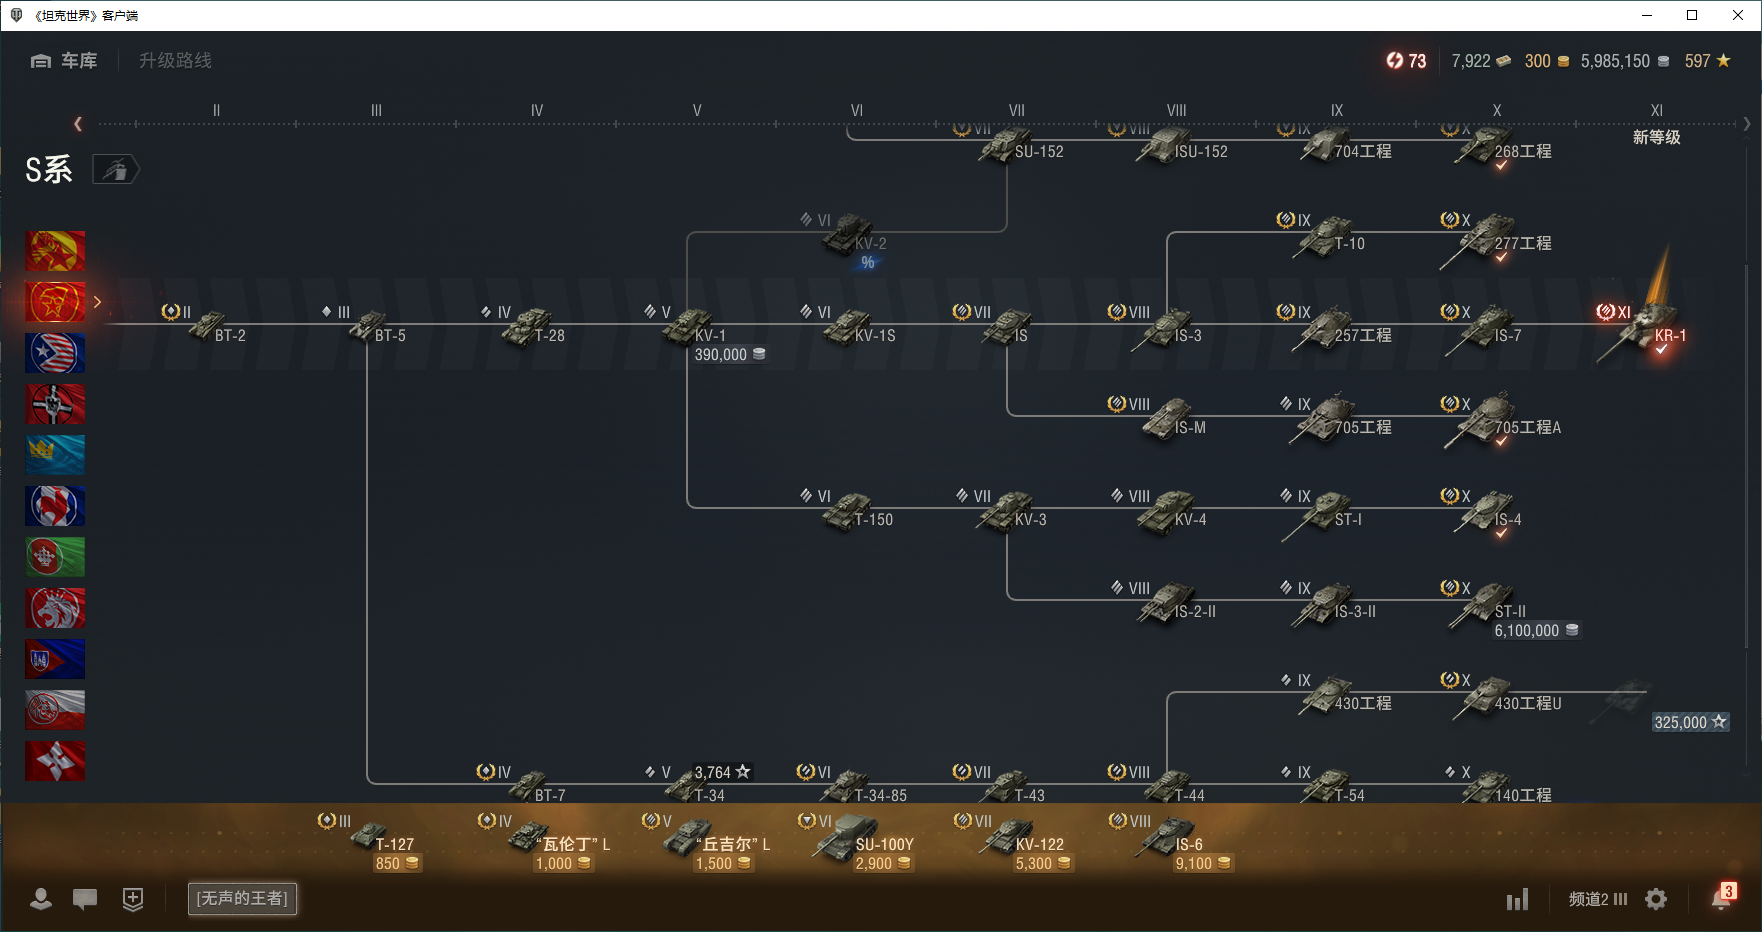Image resolution: width=1762 pixels, height=932 pixels.
Task: Switch to the stars-and-stripes flag nation
Action: (x=55, y=353)
